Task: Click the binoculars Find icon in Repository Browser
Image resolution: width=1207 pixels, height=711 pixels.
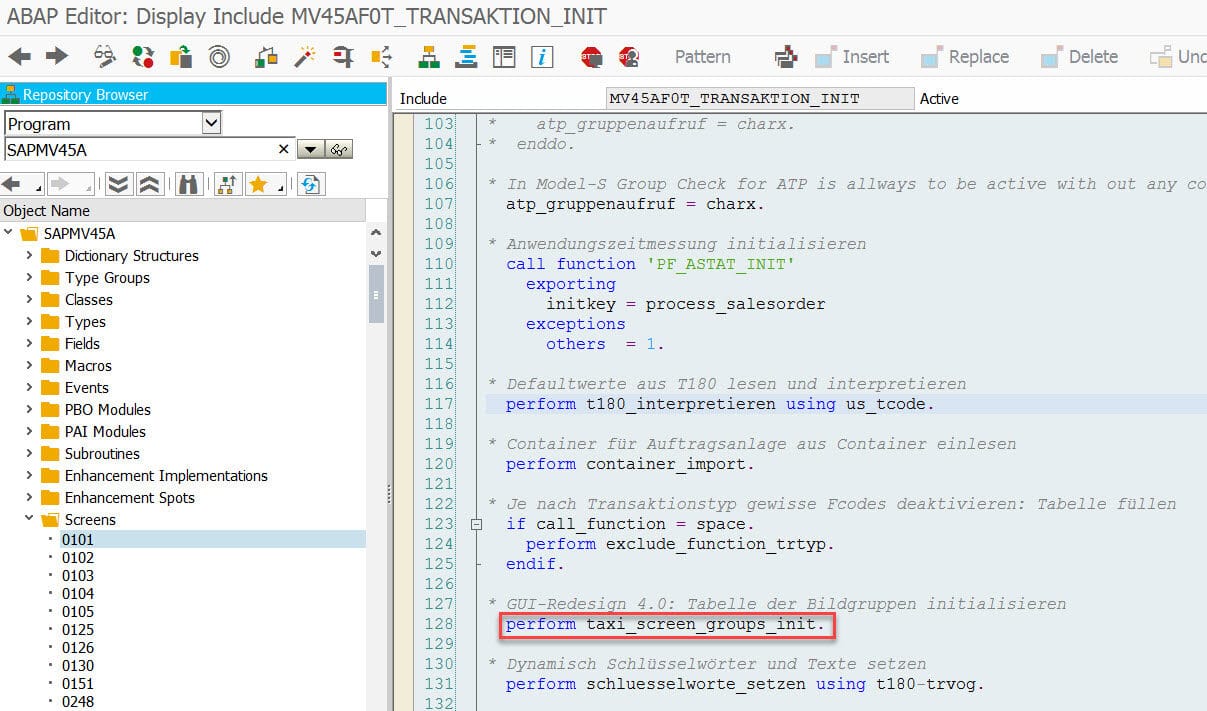Action: pos(189,184)
